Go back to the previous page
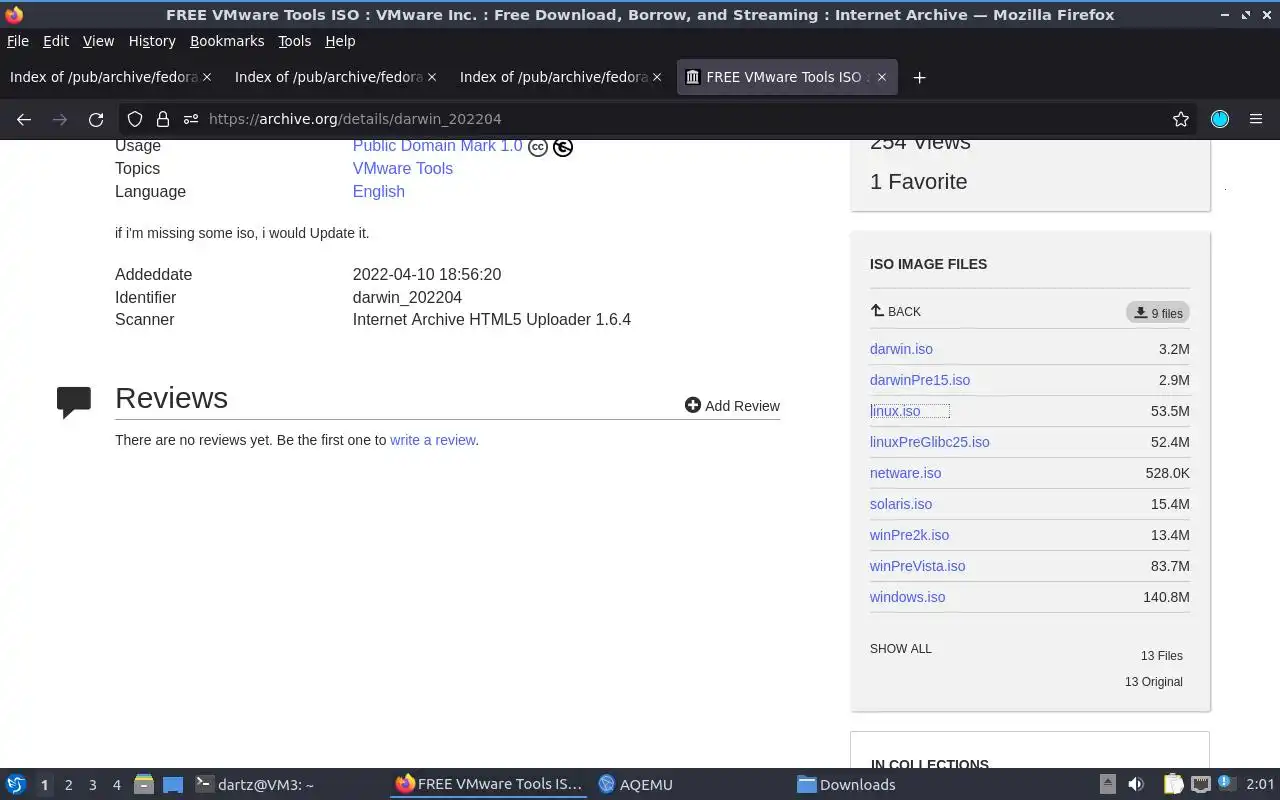The image size is (1280, 800). (x=24, y=119)
